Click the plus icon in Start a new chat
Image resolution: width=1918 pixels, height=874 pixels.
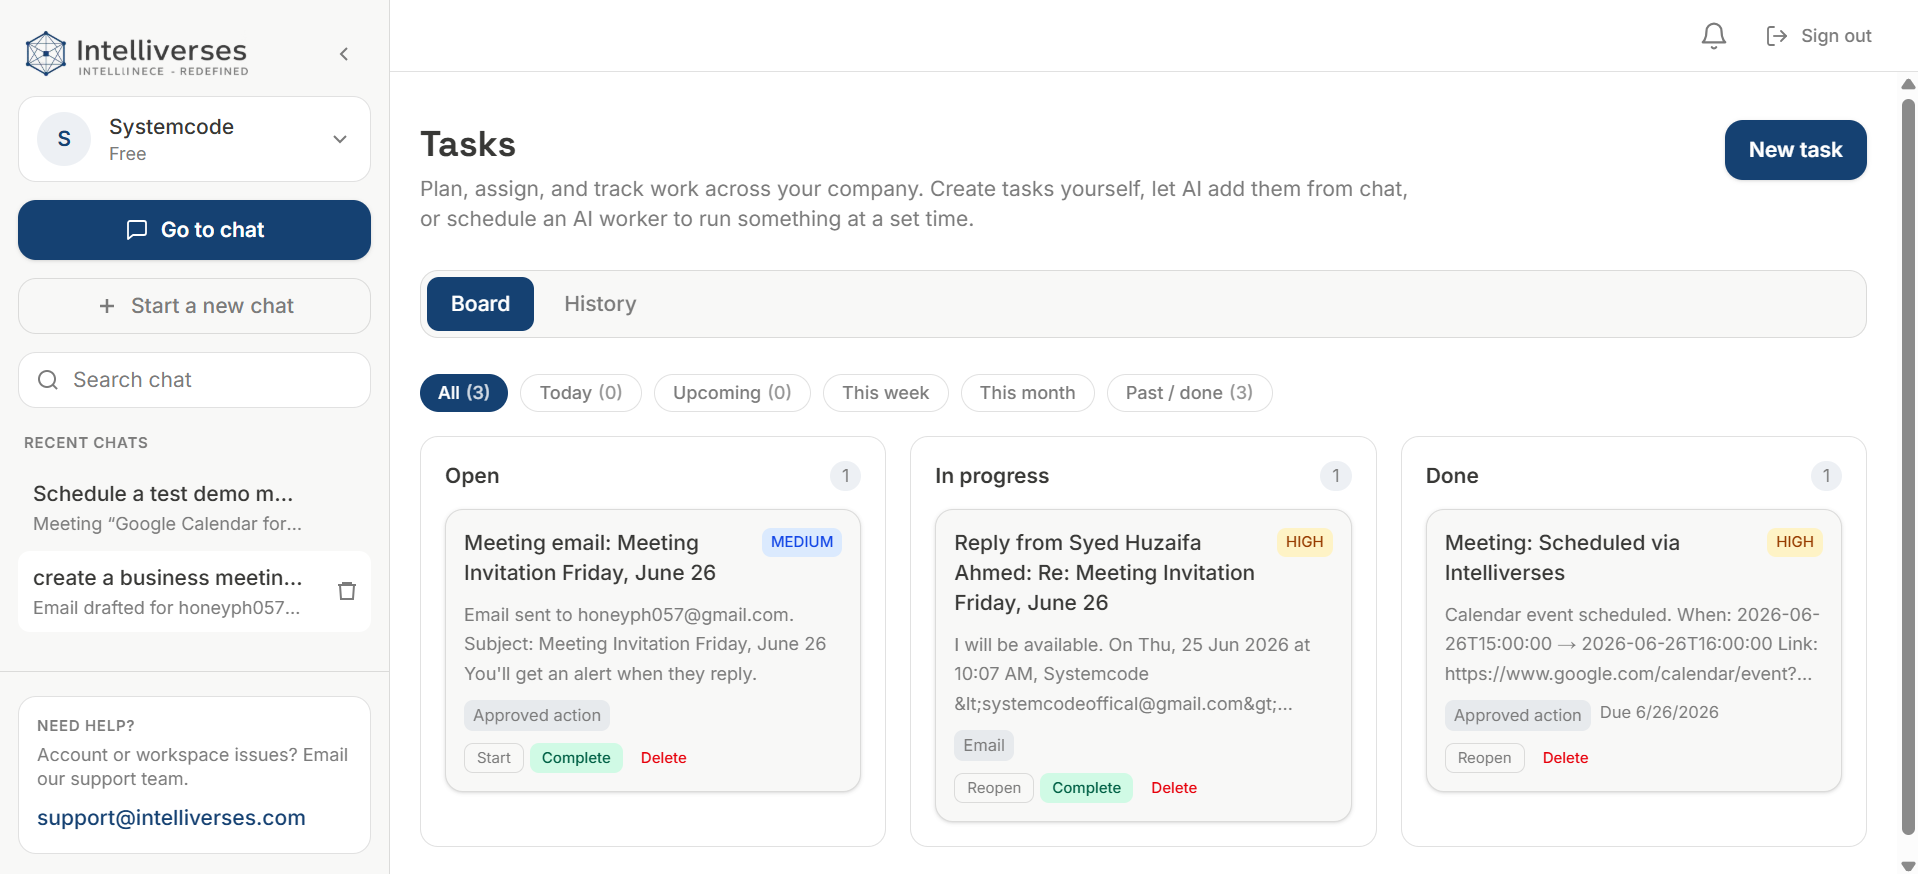click(107, 306)
